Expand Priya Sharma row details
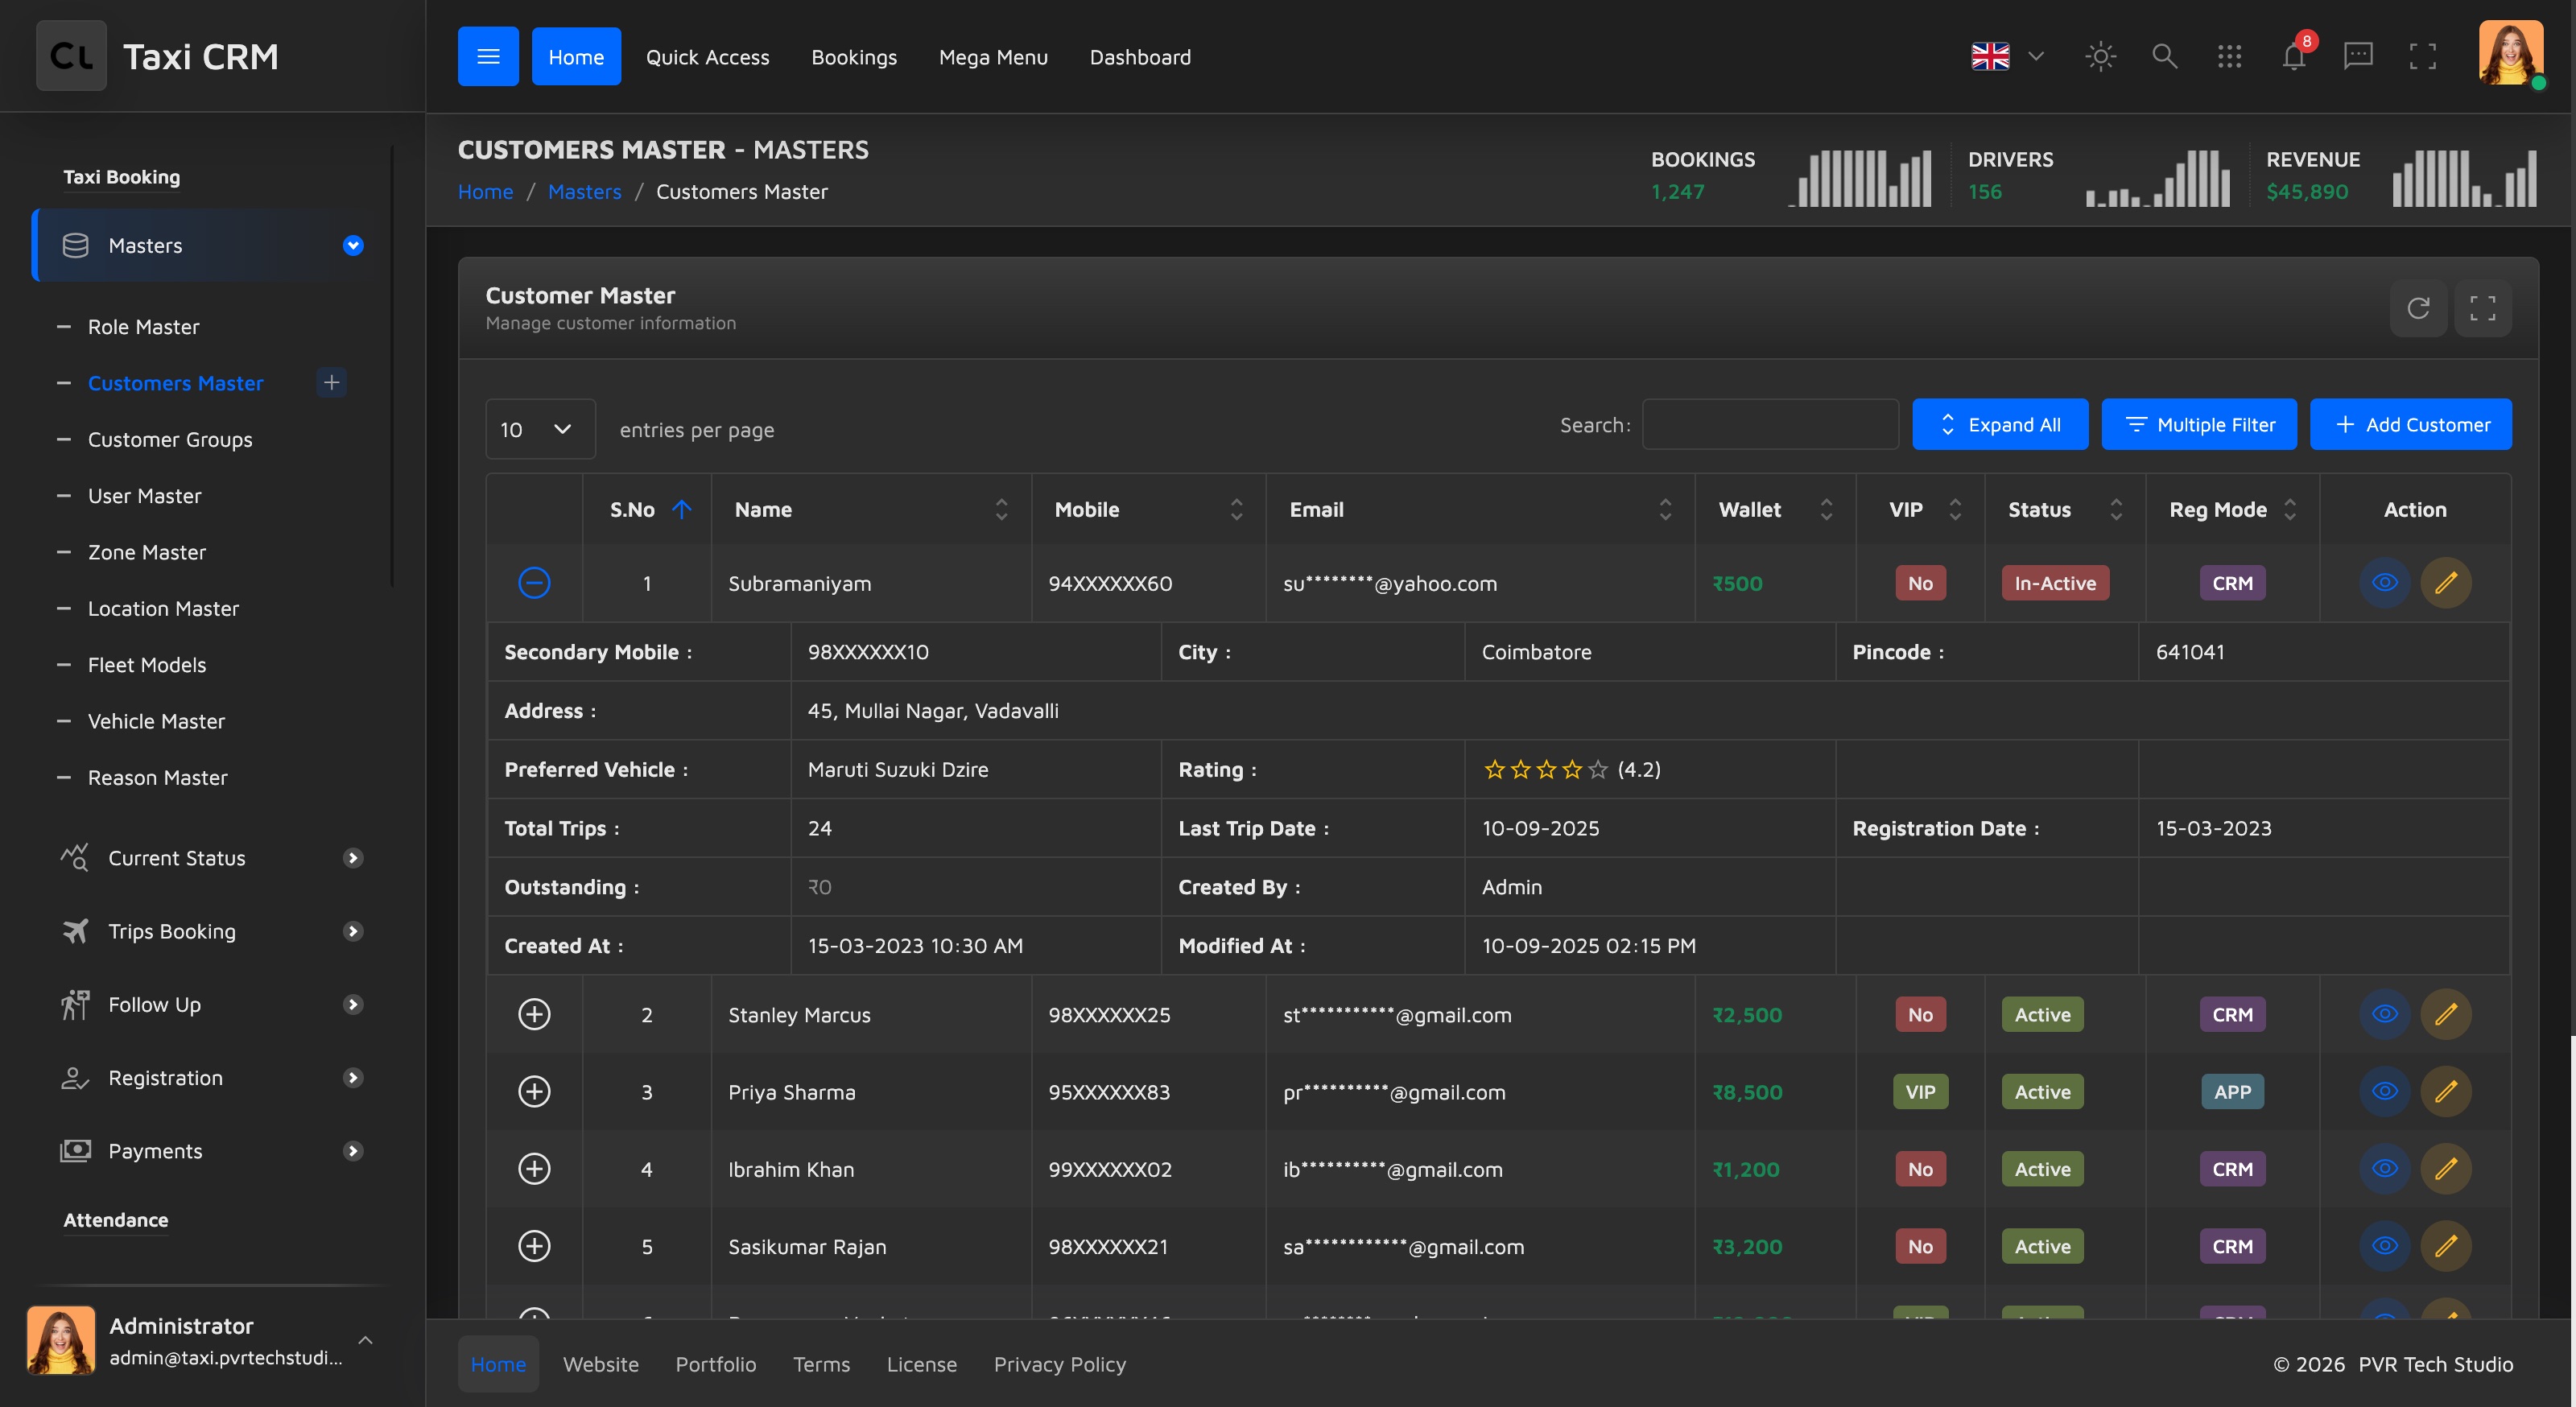Screen dimensions: 2576x1407 534,1091
